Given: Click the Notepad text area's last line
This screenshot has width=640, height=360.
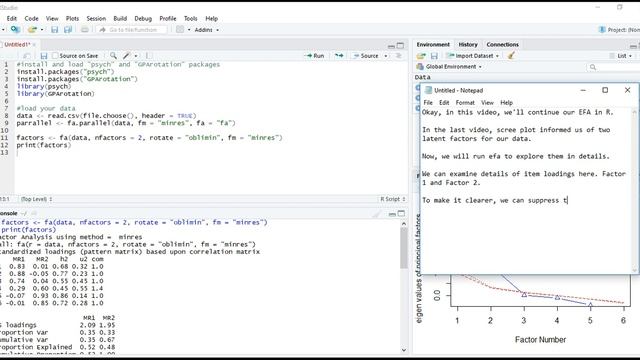Looking at the screenshot, I should coord(495,200).
